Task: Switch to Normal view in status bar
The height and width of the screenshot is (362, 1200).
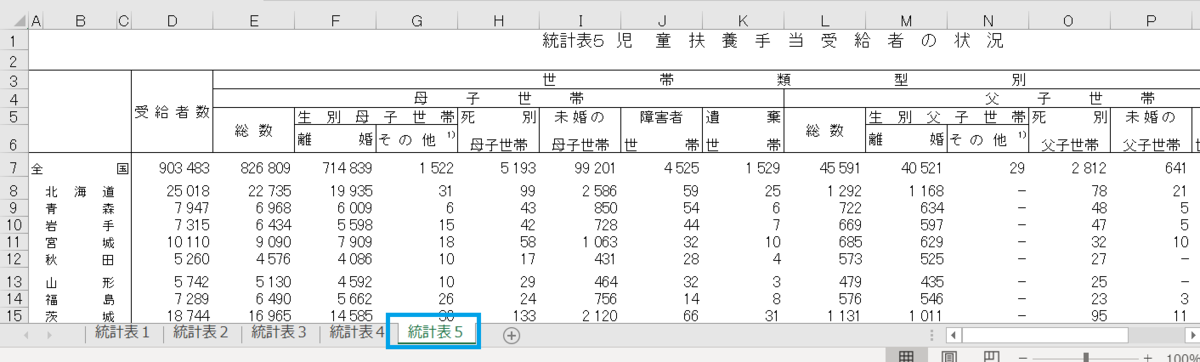Action: [x=905, y=357]
